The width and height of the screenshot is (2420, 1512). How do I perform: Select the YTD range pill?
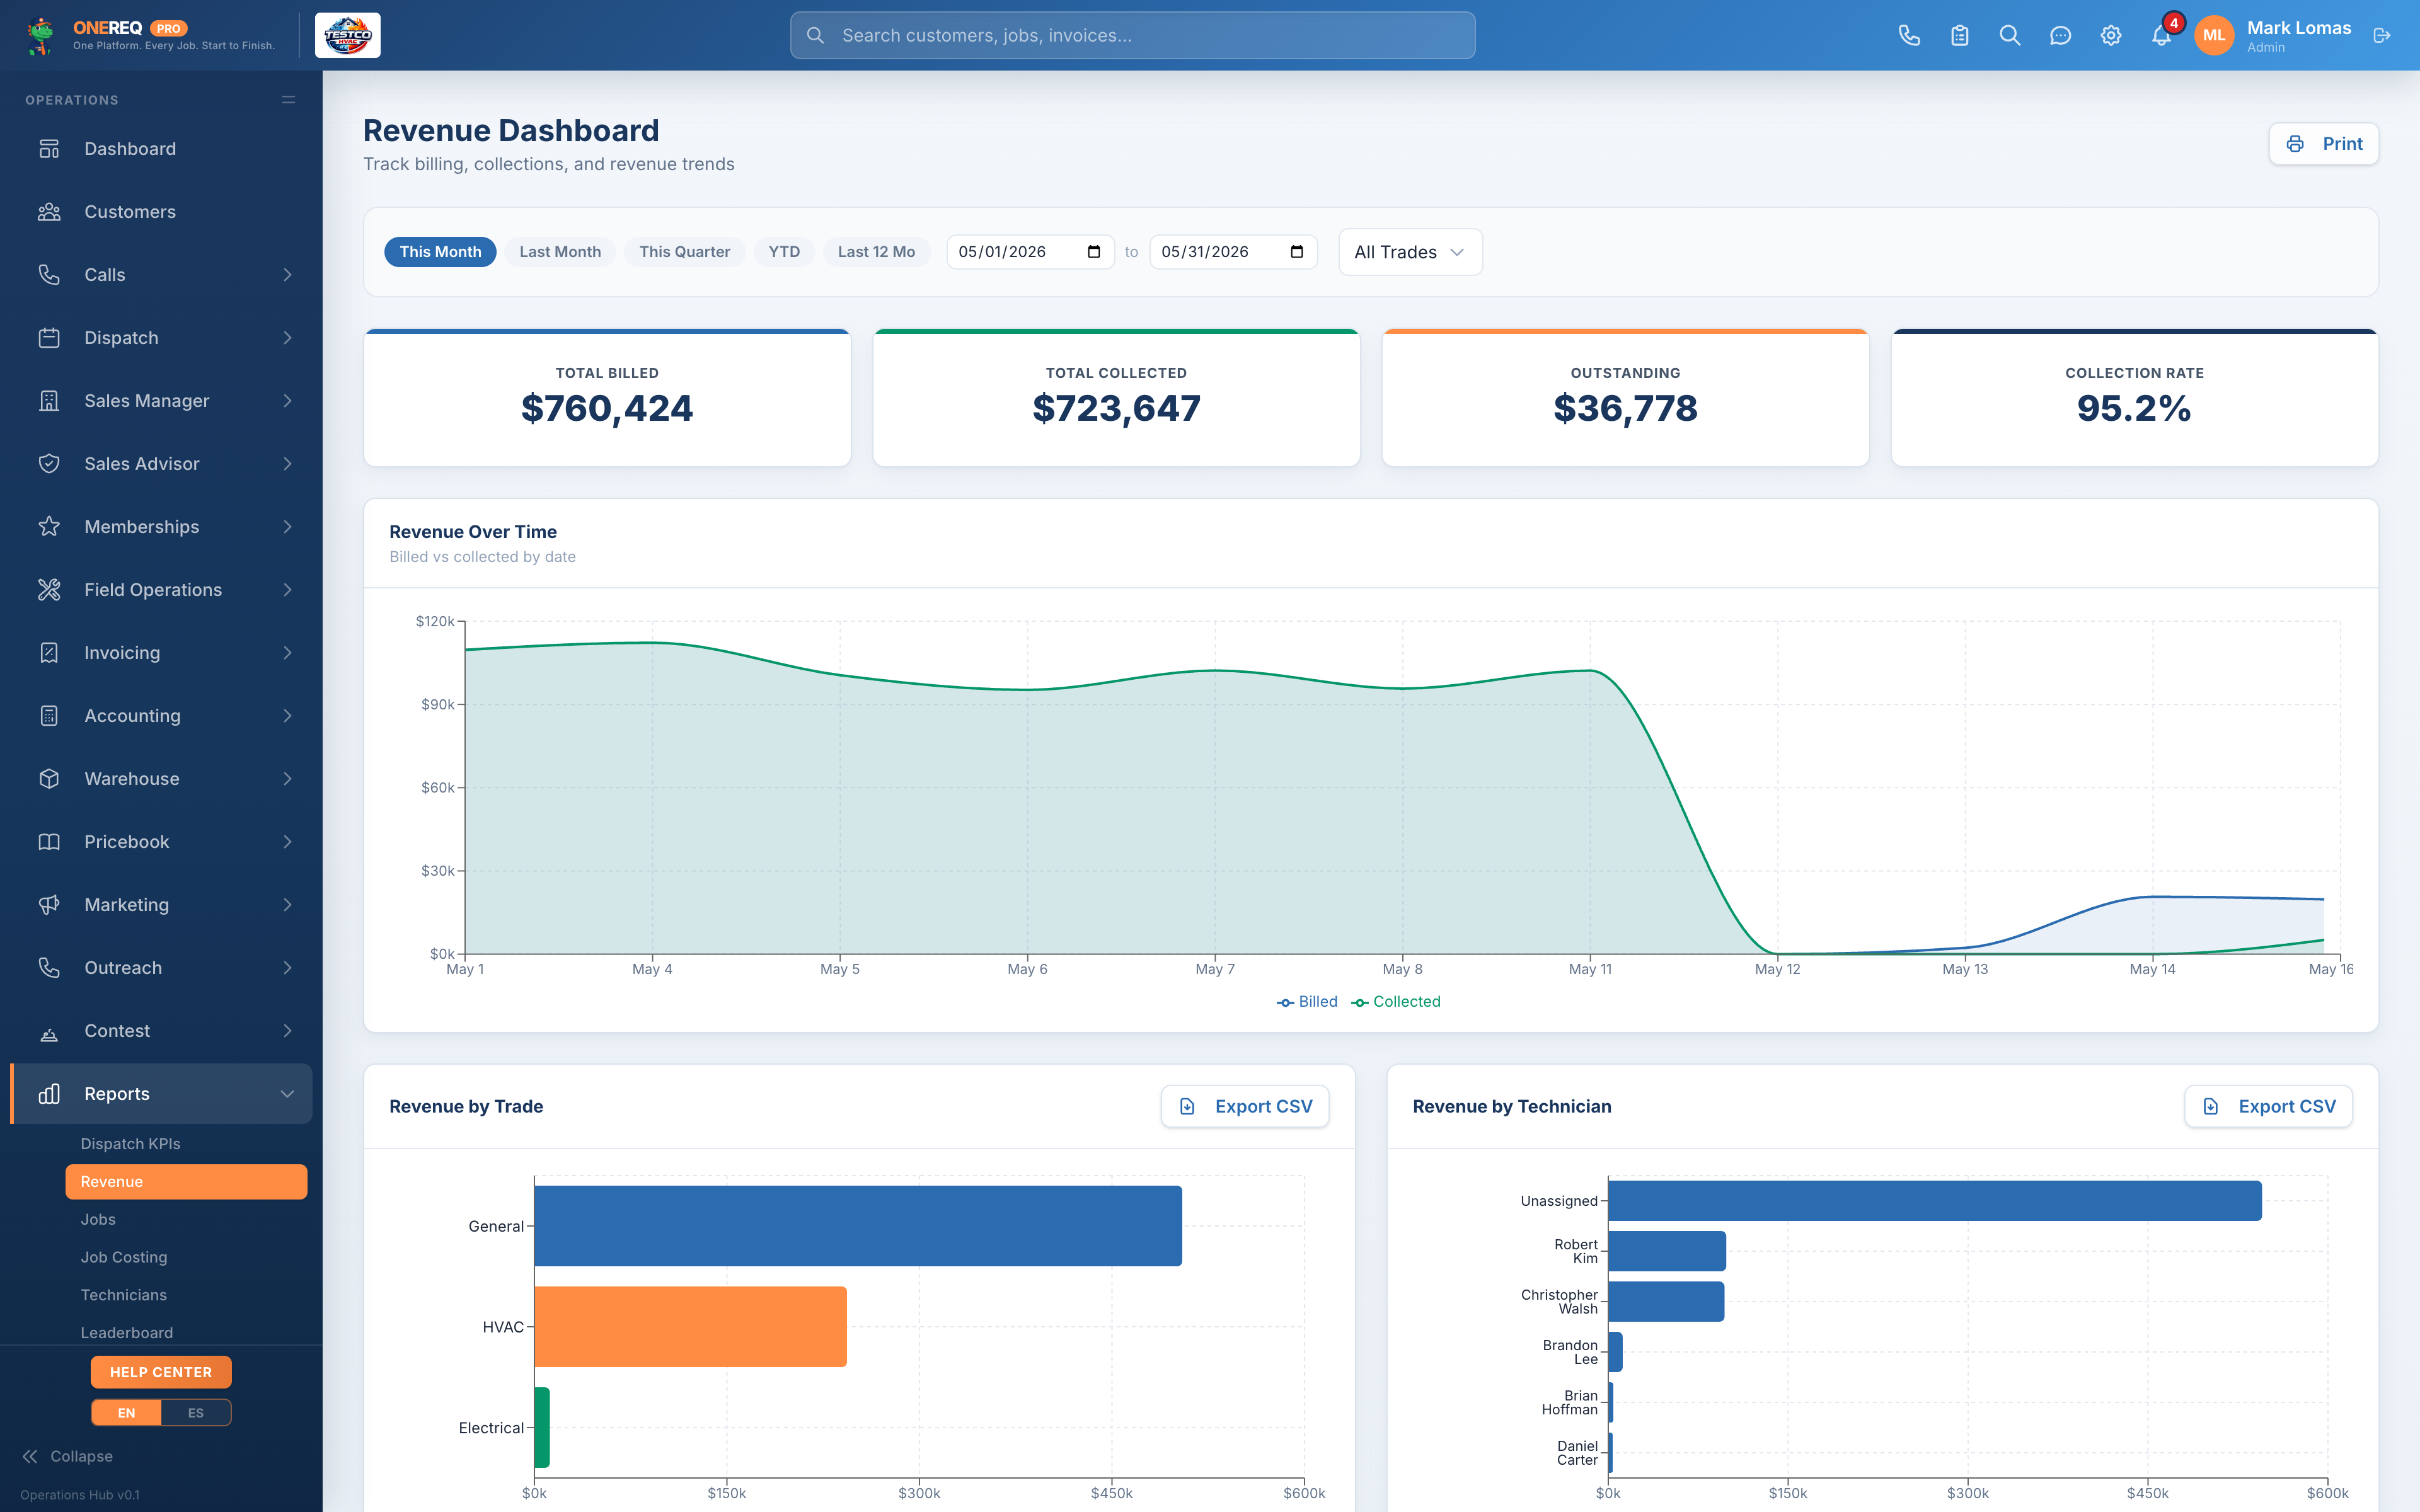tap(784, 252)
